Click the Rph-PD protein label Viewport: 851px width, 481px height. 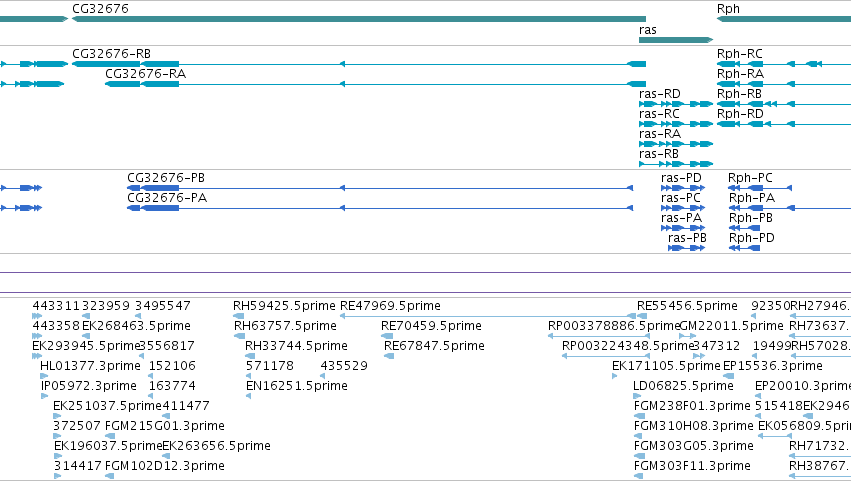click(x=752, y=238)
